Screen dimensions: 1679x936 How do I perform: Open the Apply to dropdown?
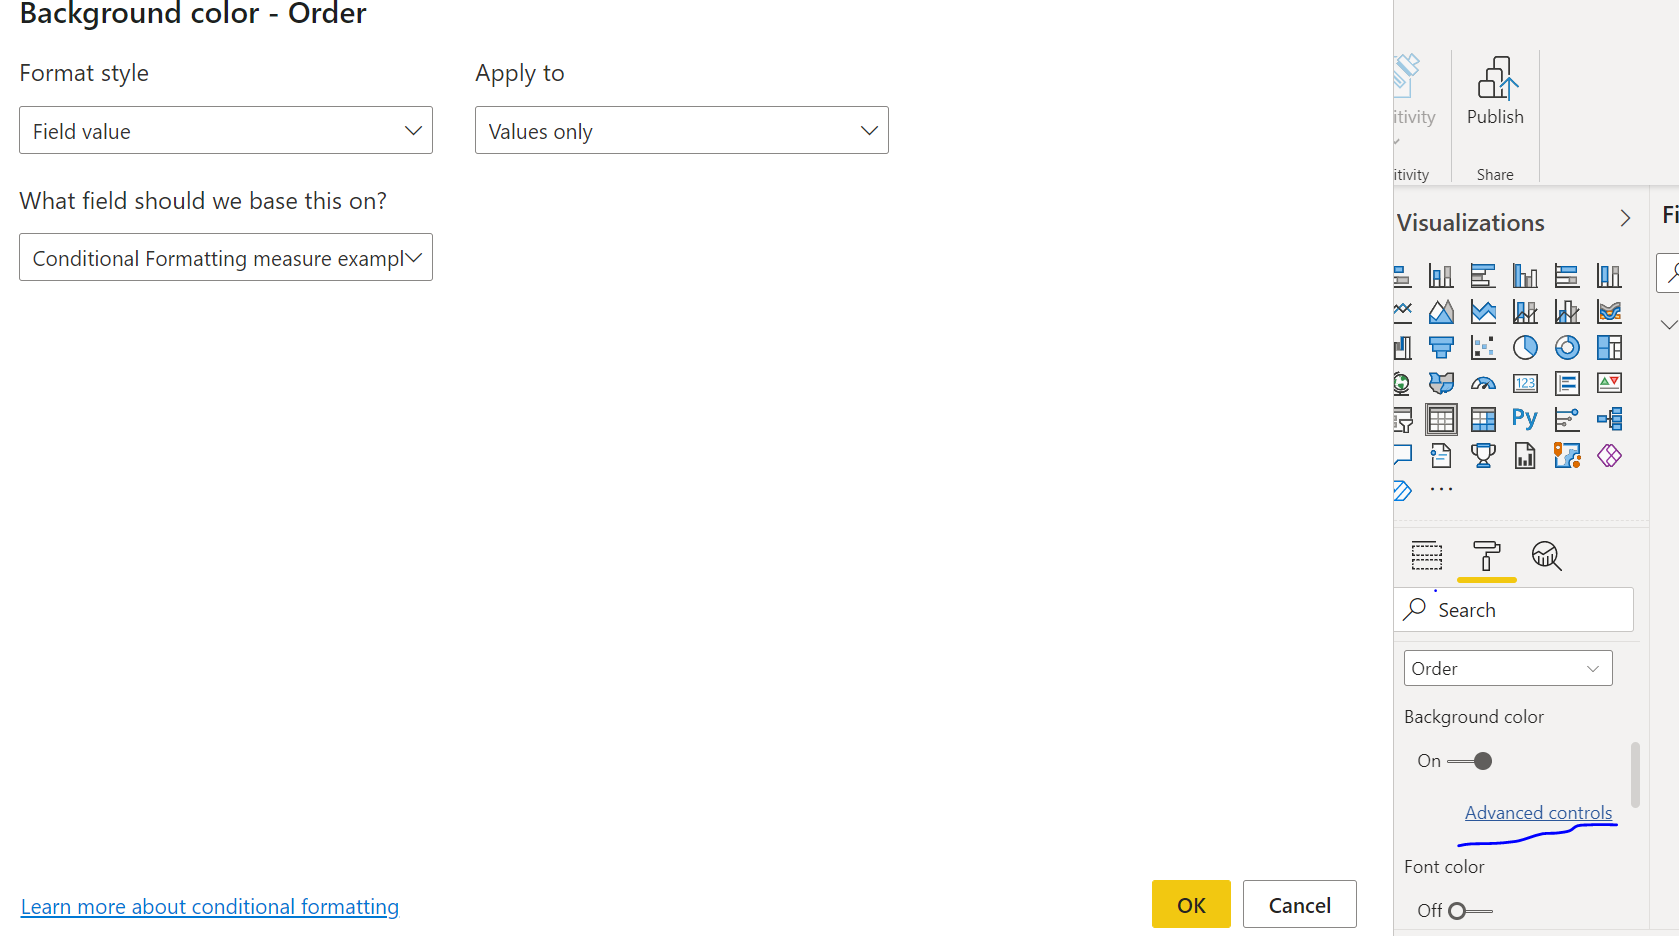coord(682,130)
